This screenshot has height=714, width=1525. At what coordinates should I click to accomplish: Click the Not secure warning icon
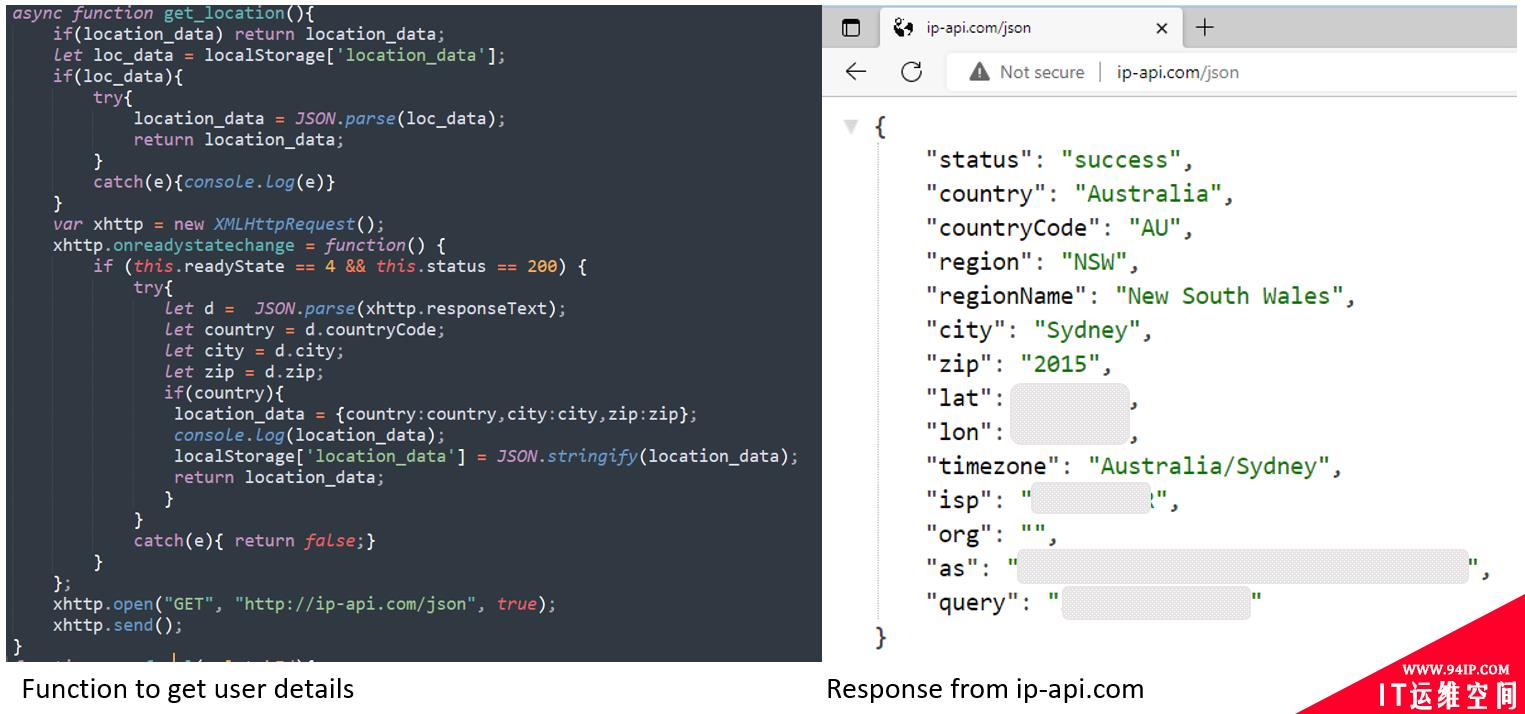979,72
